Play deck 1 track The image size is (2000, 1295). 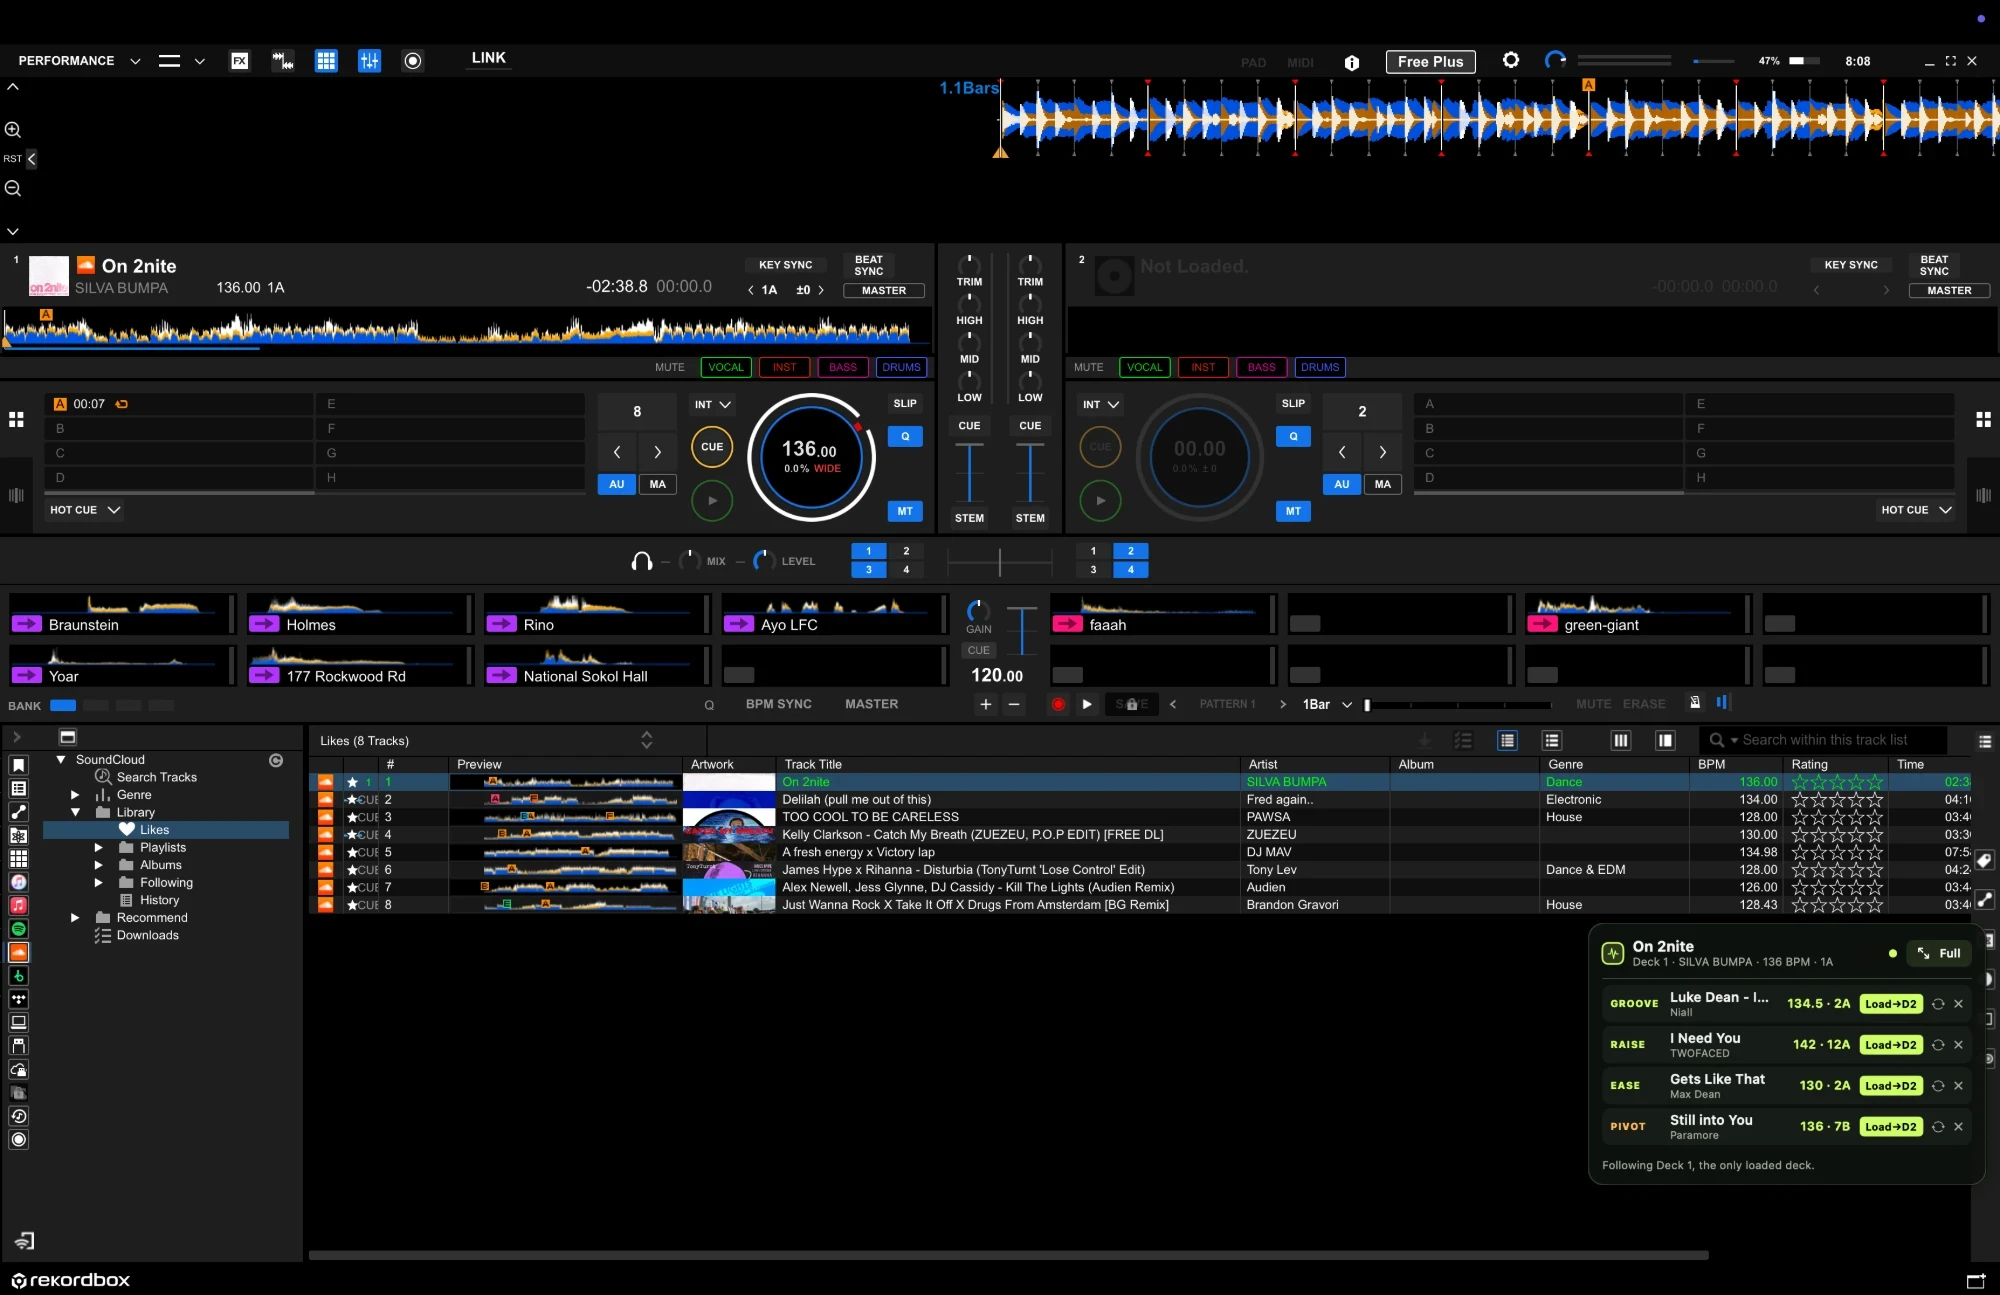click(x=712, y=500)
